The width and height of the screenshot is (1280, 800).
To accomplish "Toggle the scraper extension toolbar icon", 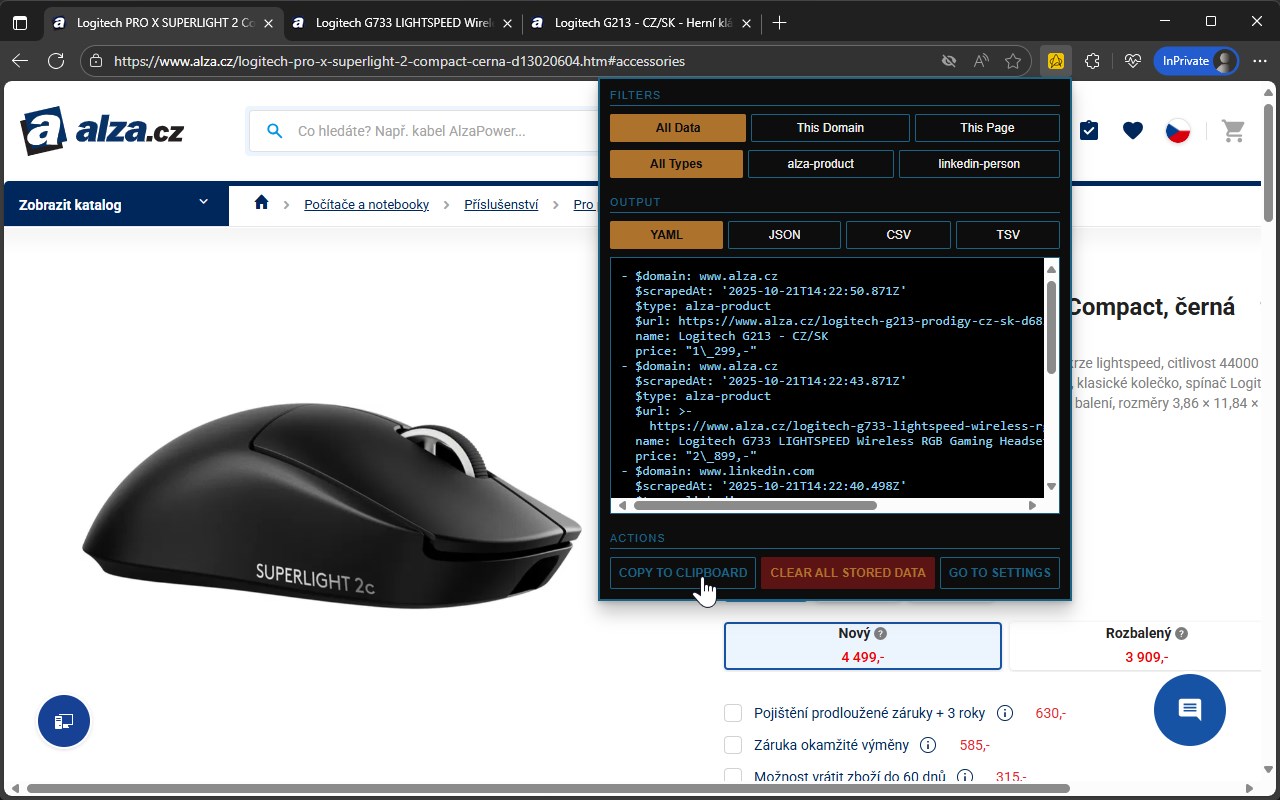I will (x=1055, y=61).
